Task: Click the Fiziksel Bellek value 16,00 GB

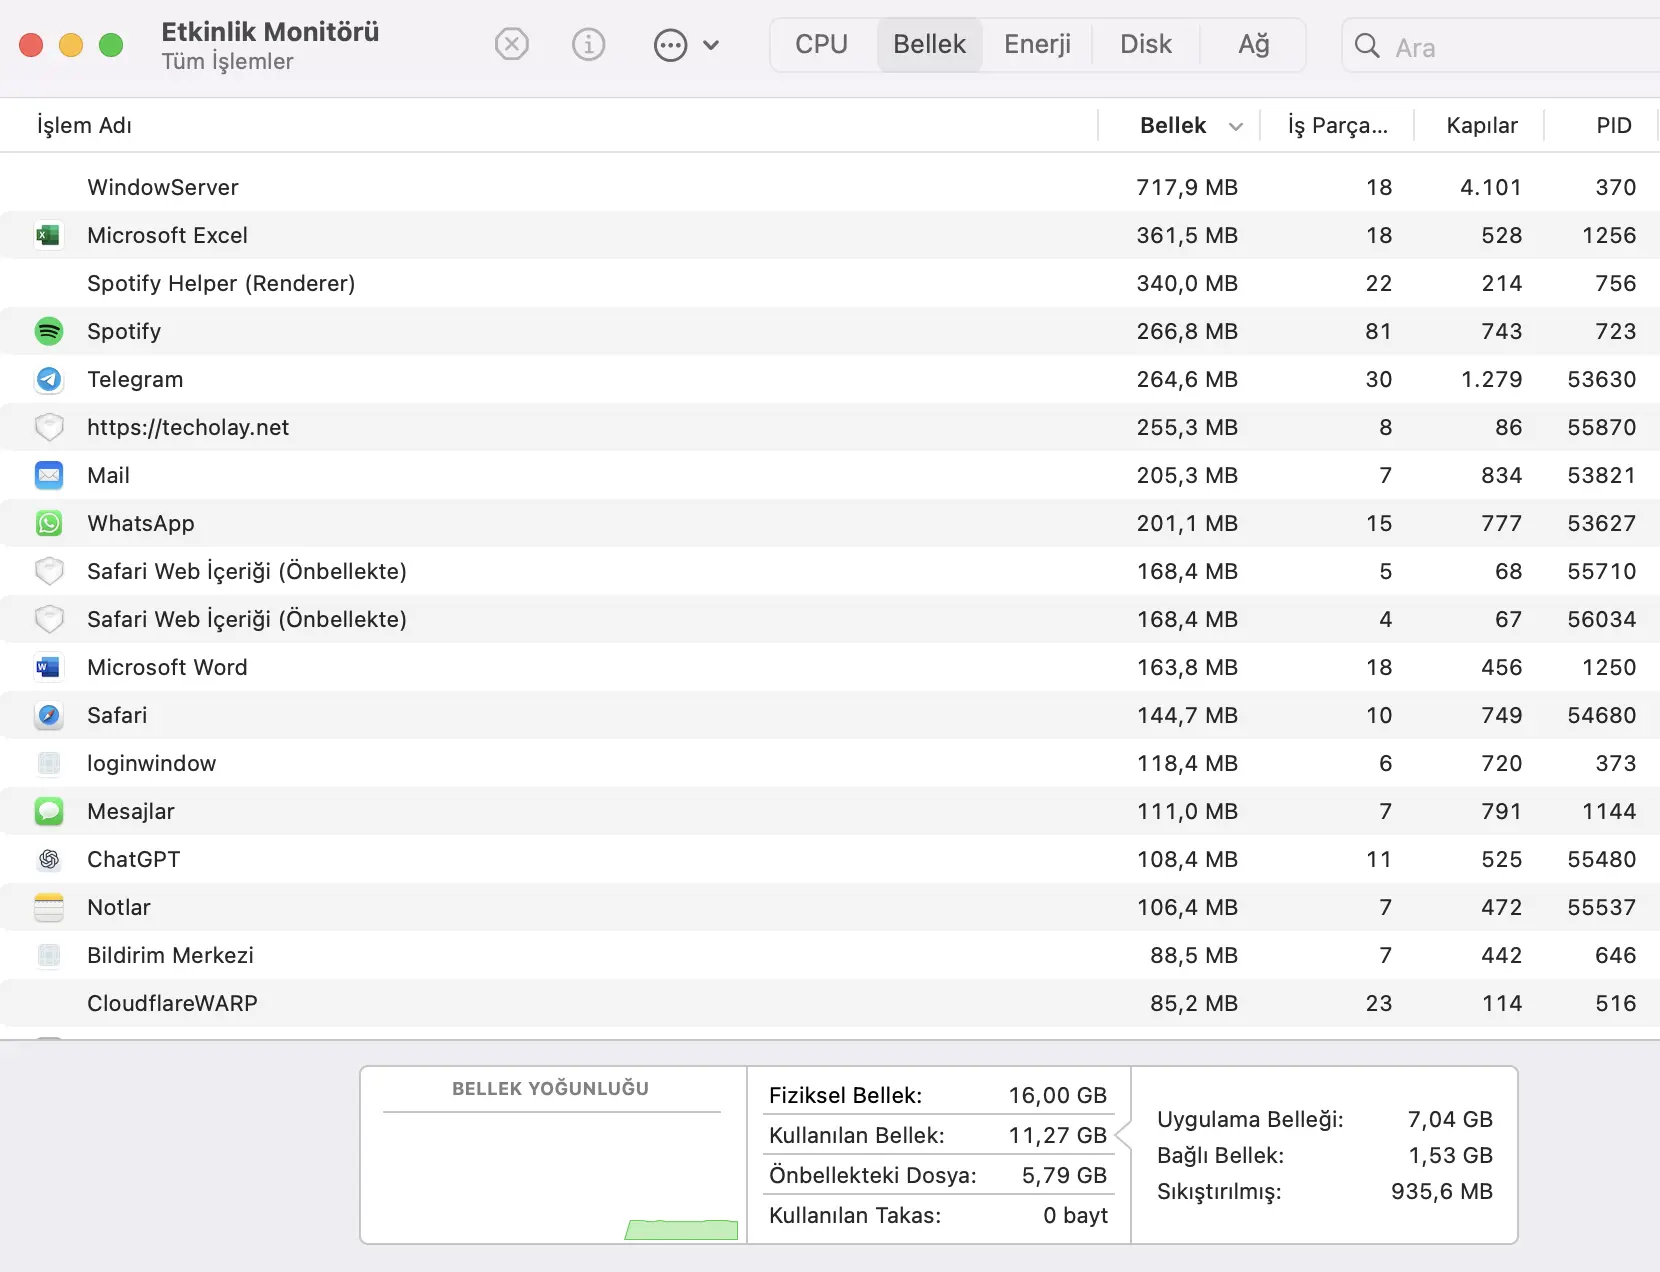Action: coord(1058,1095)
